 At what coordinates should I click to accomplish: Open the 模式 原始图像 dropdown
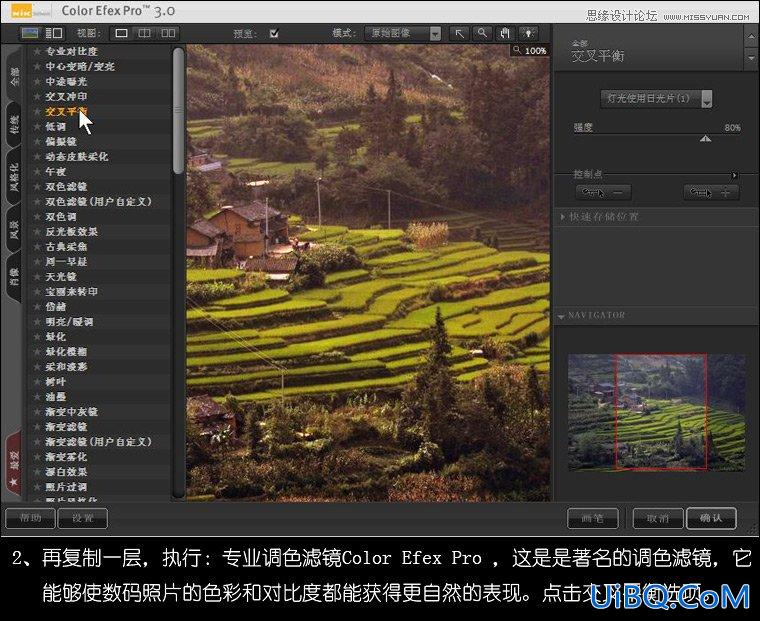click(403, 33)
